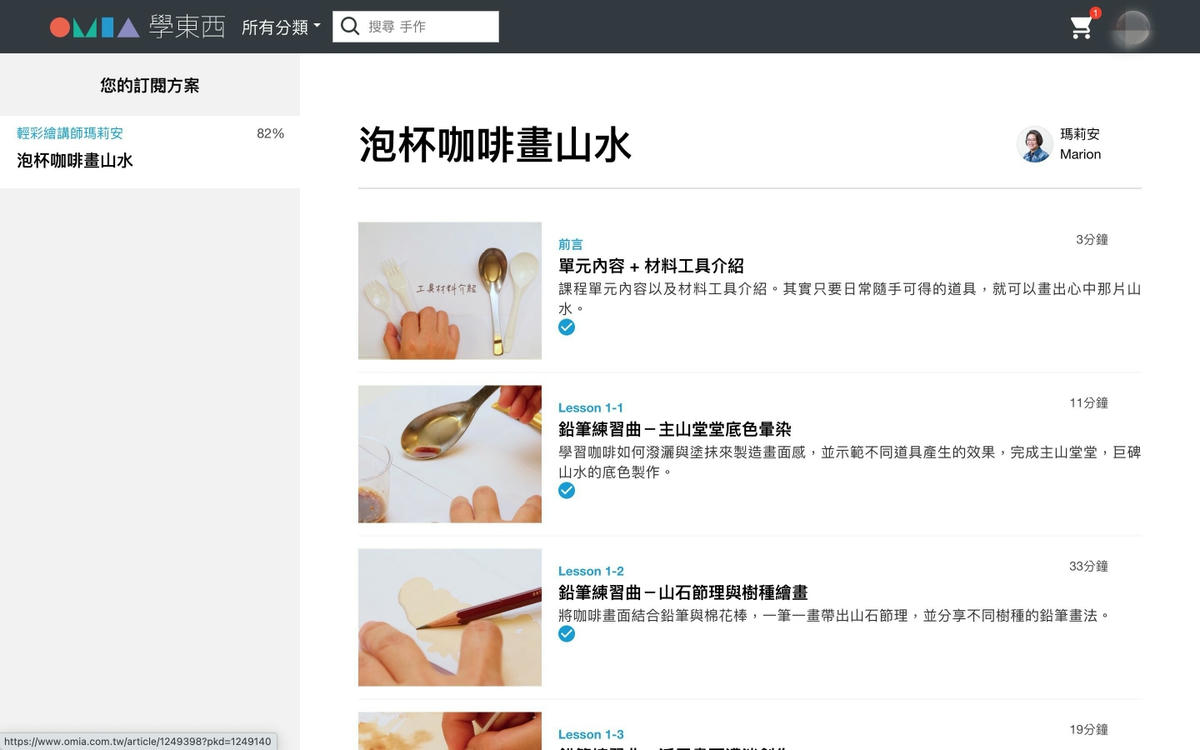Click the Lesson 1-3 label
The width and height of the screenshot is (1200, 750).
(x=591, y=734)
